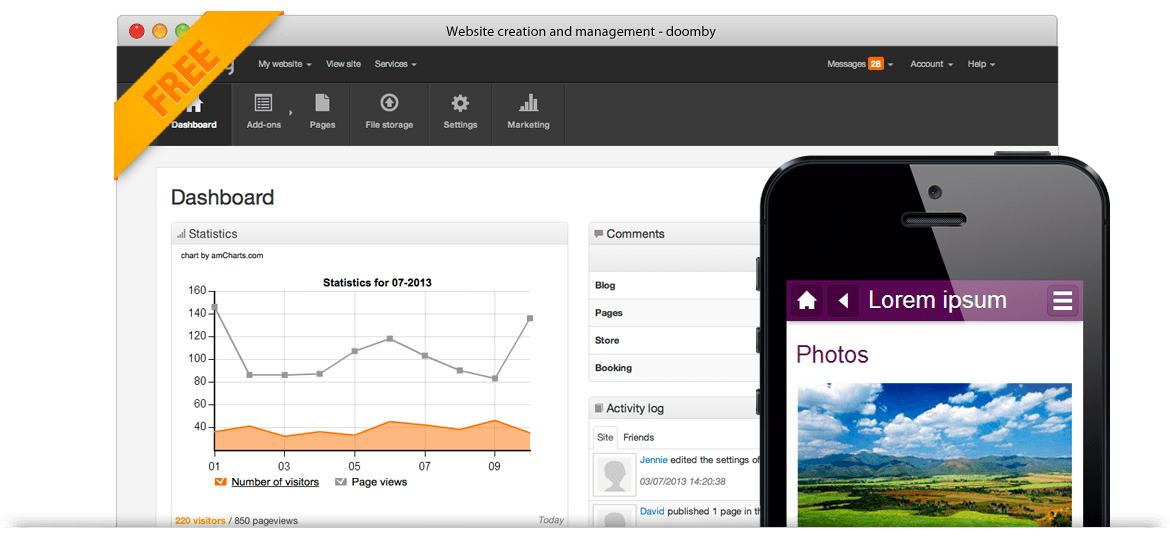Viewport: 1170px width, 550px height.
Task: Open the hamburger menu on phone
Action: [1063, 301]
